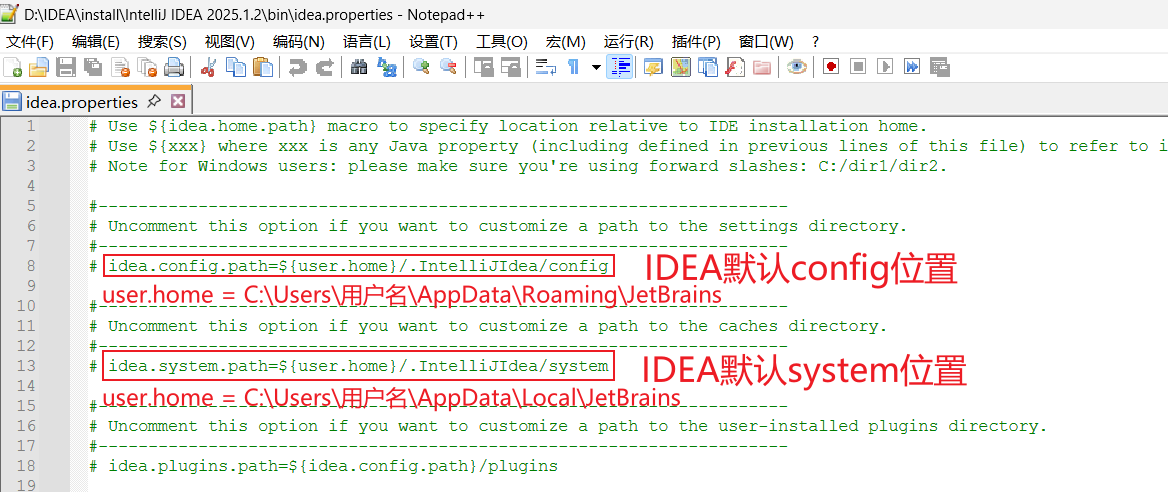Viewport: 1168px width, 492px height.
Task: Open the 编码(N) menu
Action: [298, 42]
